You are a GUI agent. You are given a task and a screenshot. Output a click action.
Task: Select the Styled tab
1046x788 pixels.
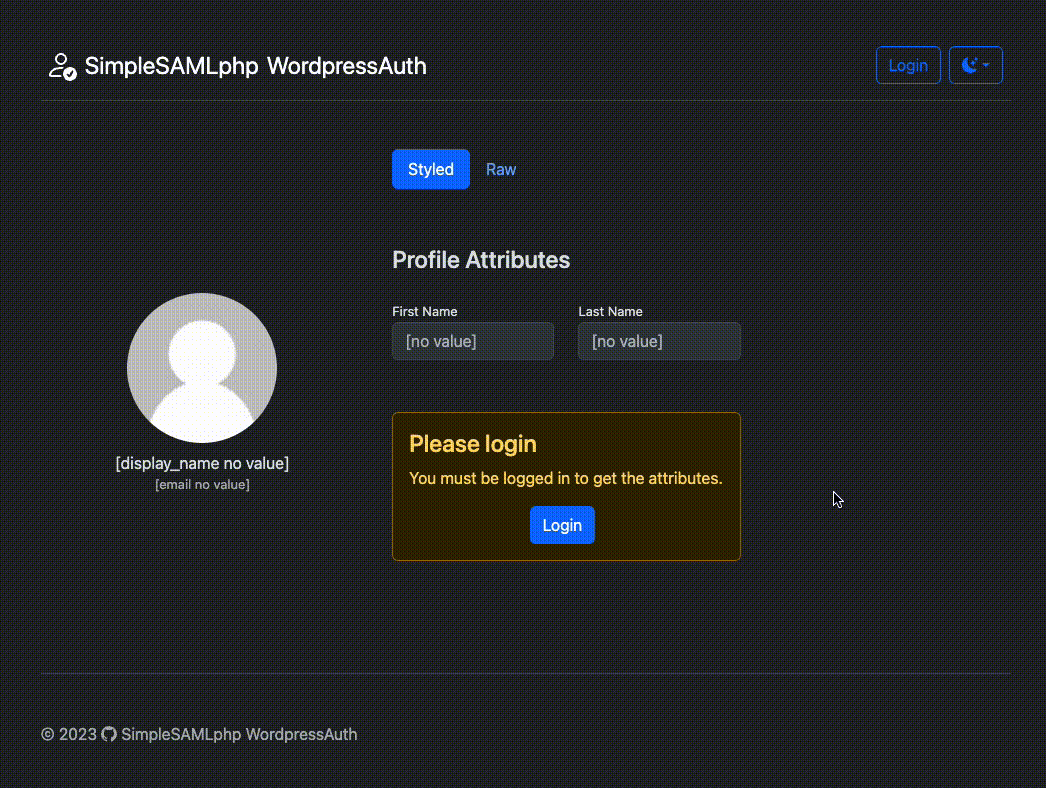[x=431, y=169]
